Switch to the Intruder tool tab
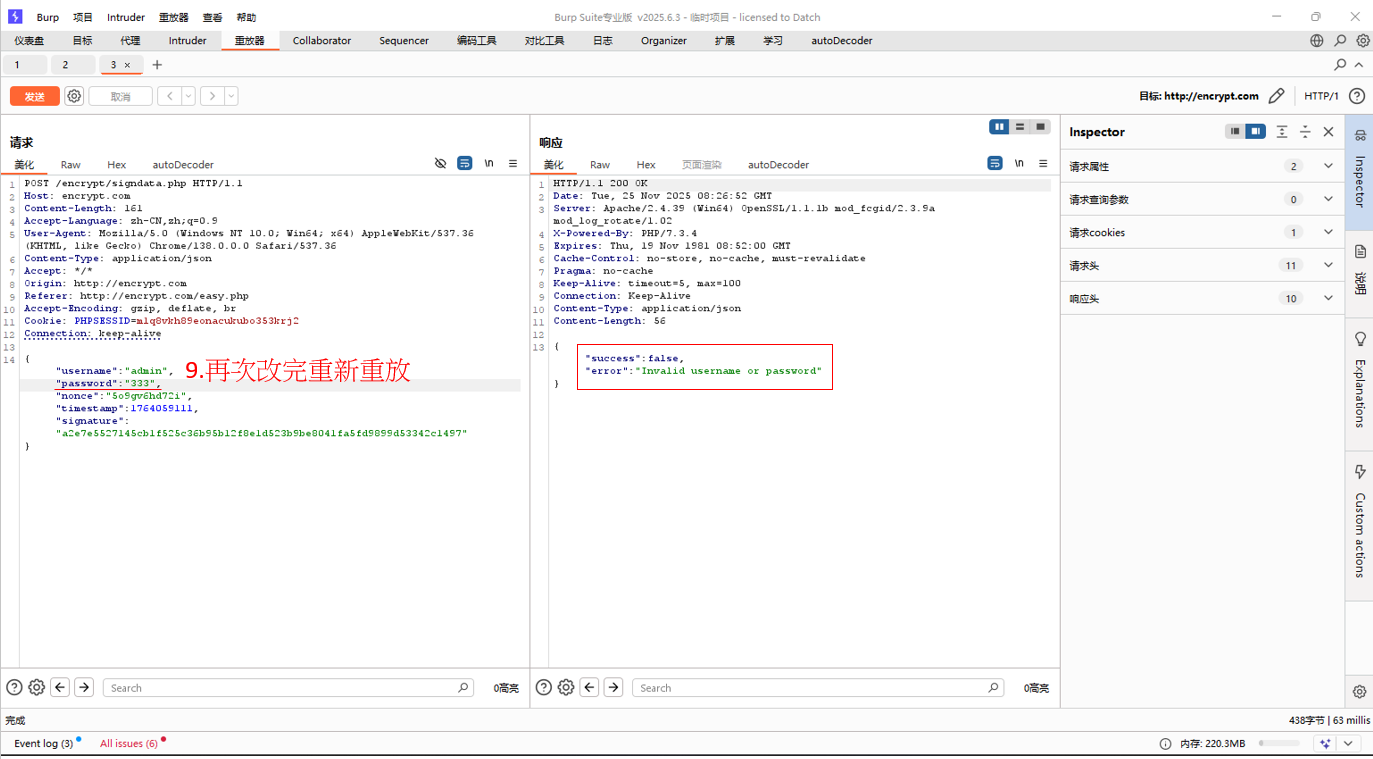 [x=187, y=41]
